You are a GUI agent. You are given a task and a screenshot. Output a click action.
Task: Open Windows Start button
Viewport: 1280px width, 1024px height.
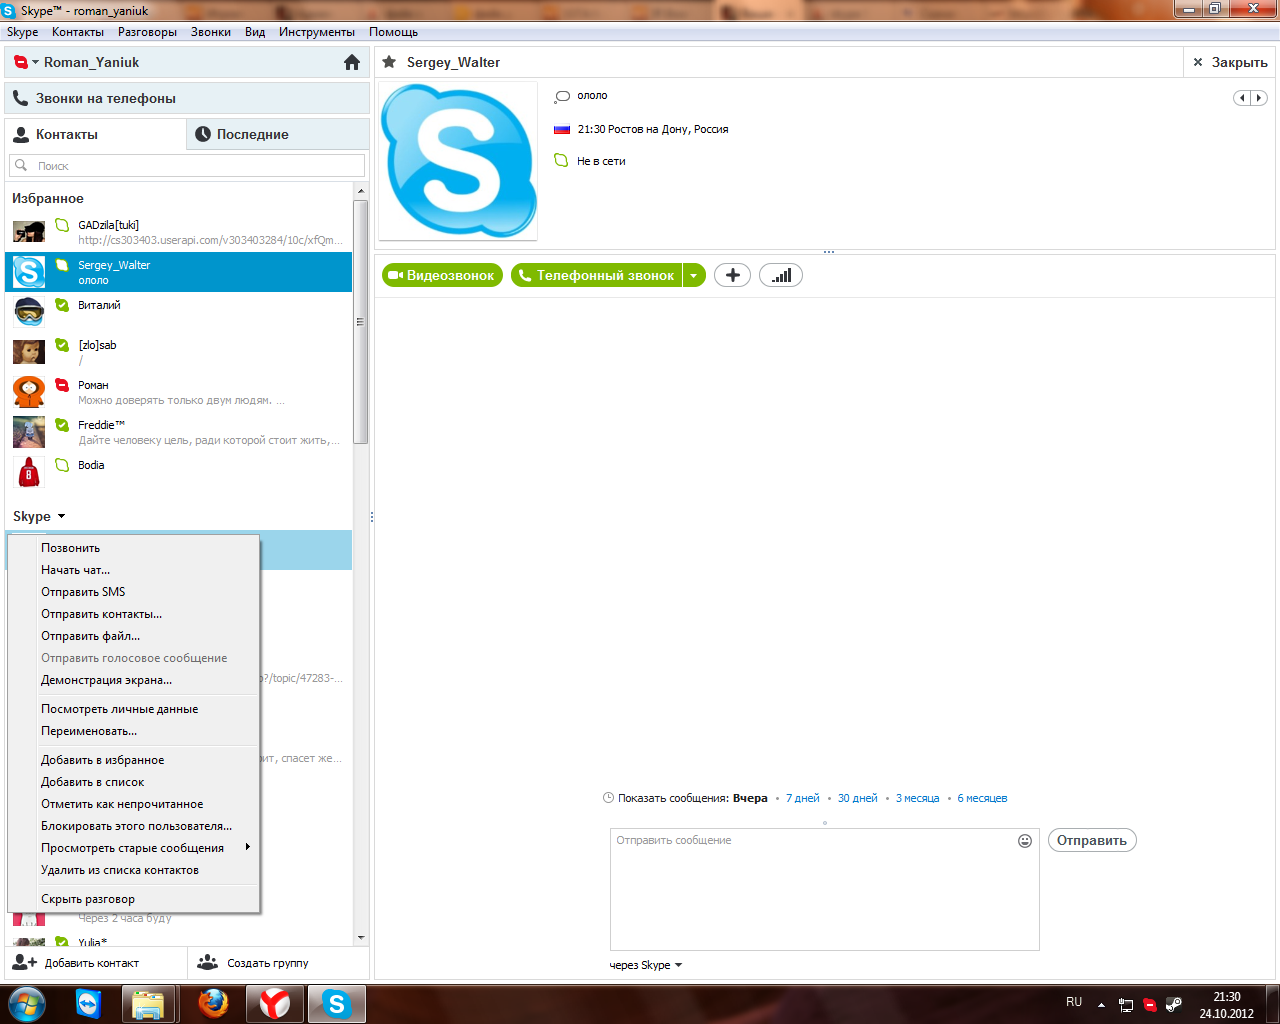27,1004
